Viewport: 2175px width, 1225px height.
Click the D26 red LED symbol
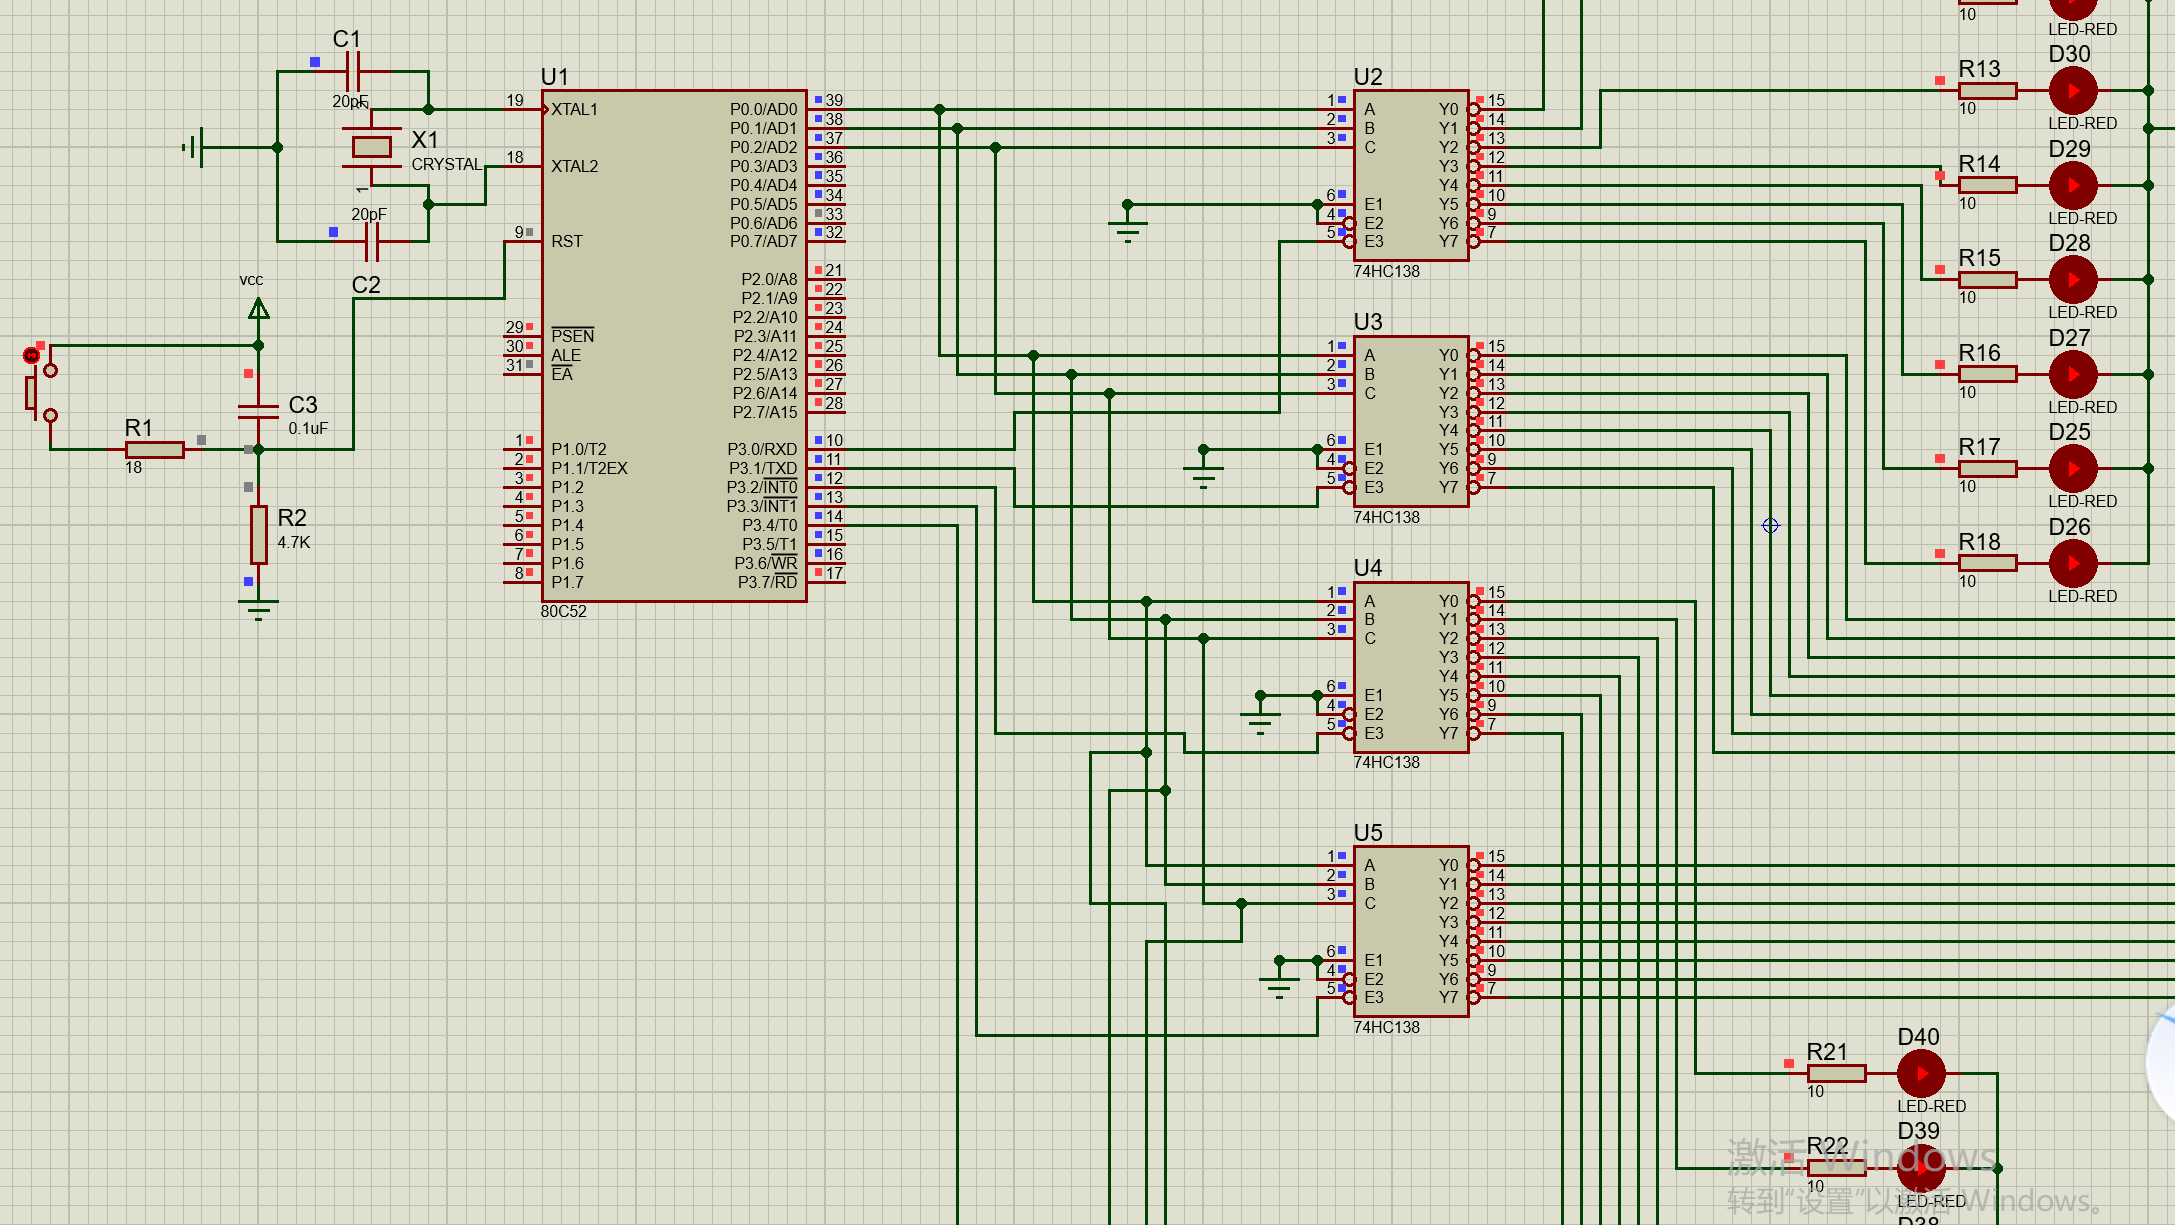click(x=2072, y=564)
